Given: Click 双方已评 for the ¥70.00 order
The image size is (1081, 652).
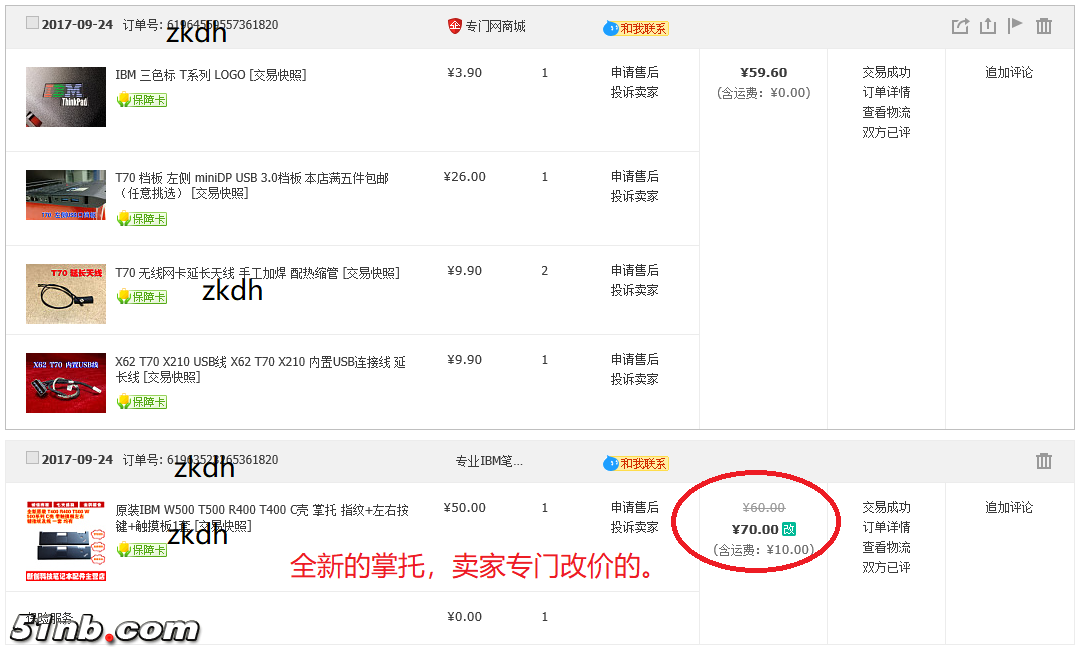Looking at the screenshot, I should pyautogui.click(x=886, y=567).
